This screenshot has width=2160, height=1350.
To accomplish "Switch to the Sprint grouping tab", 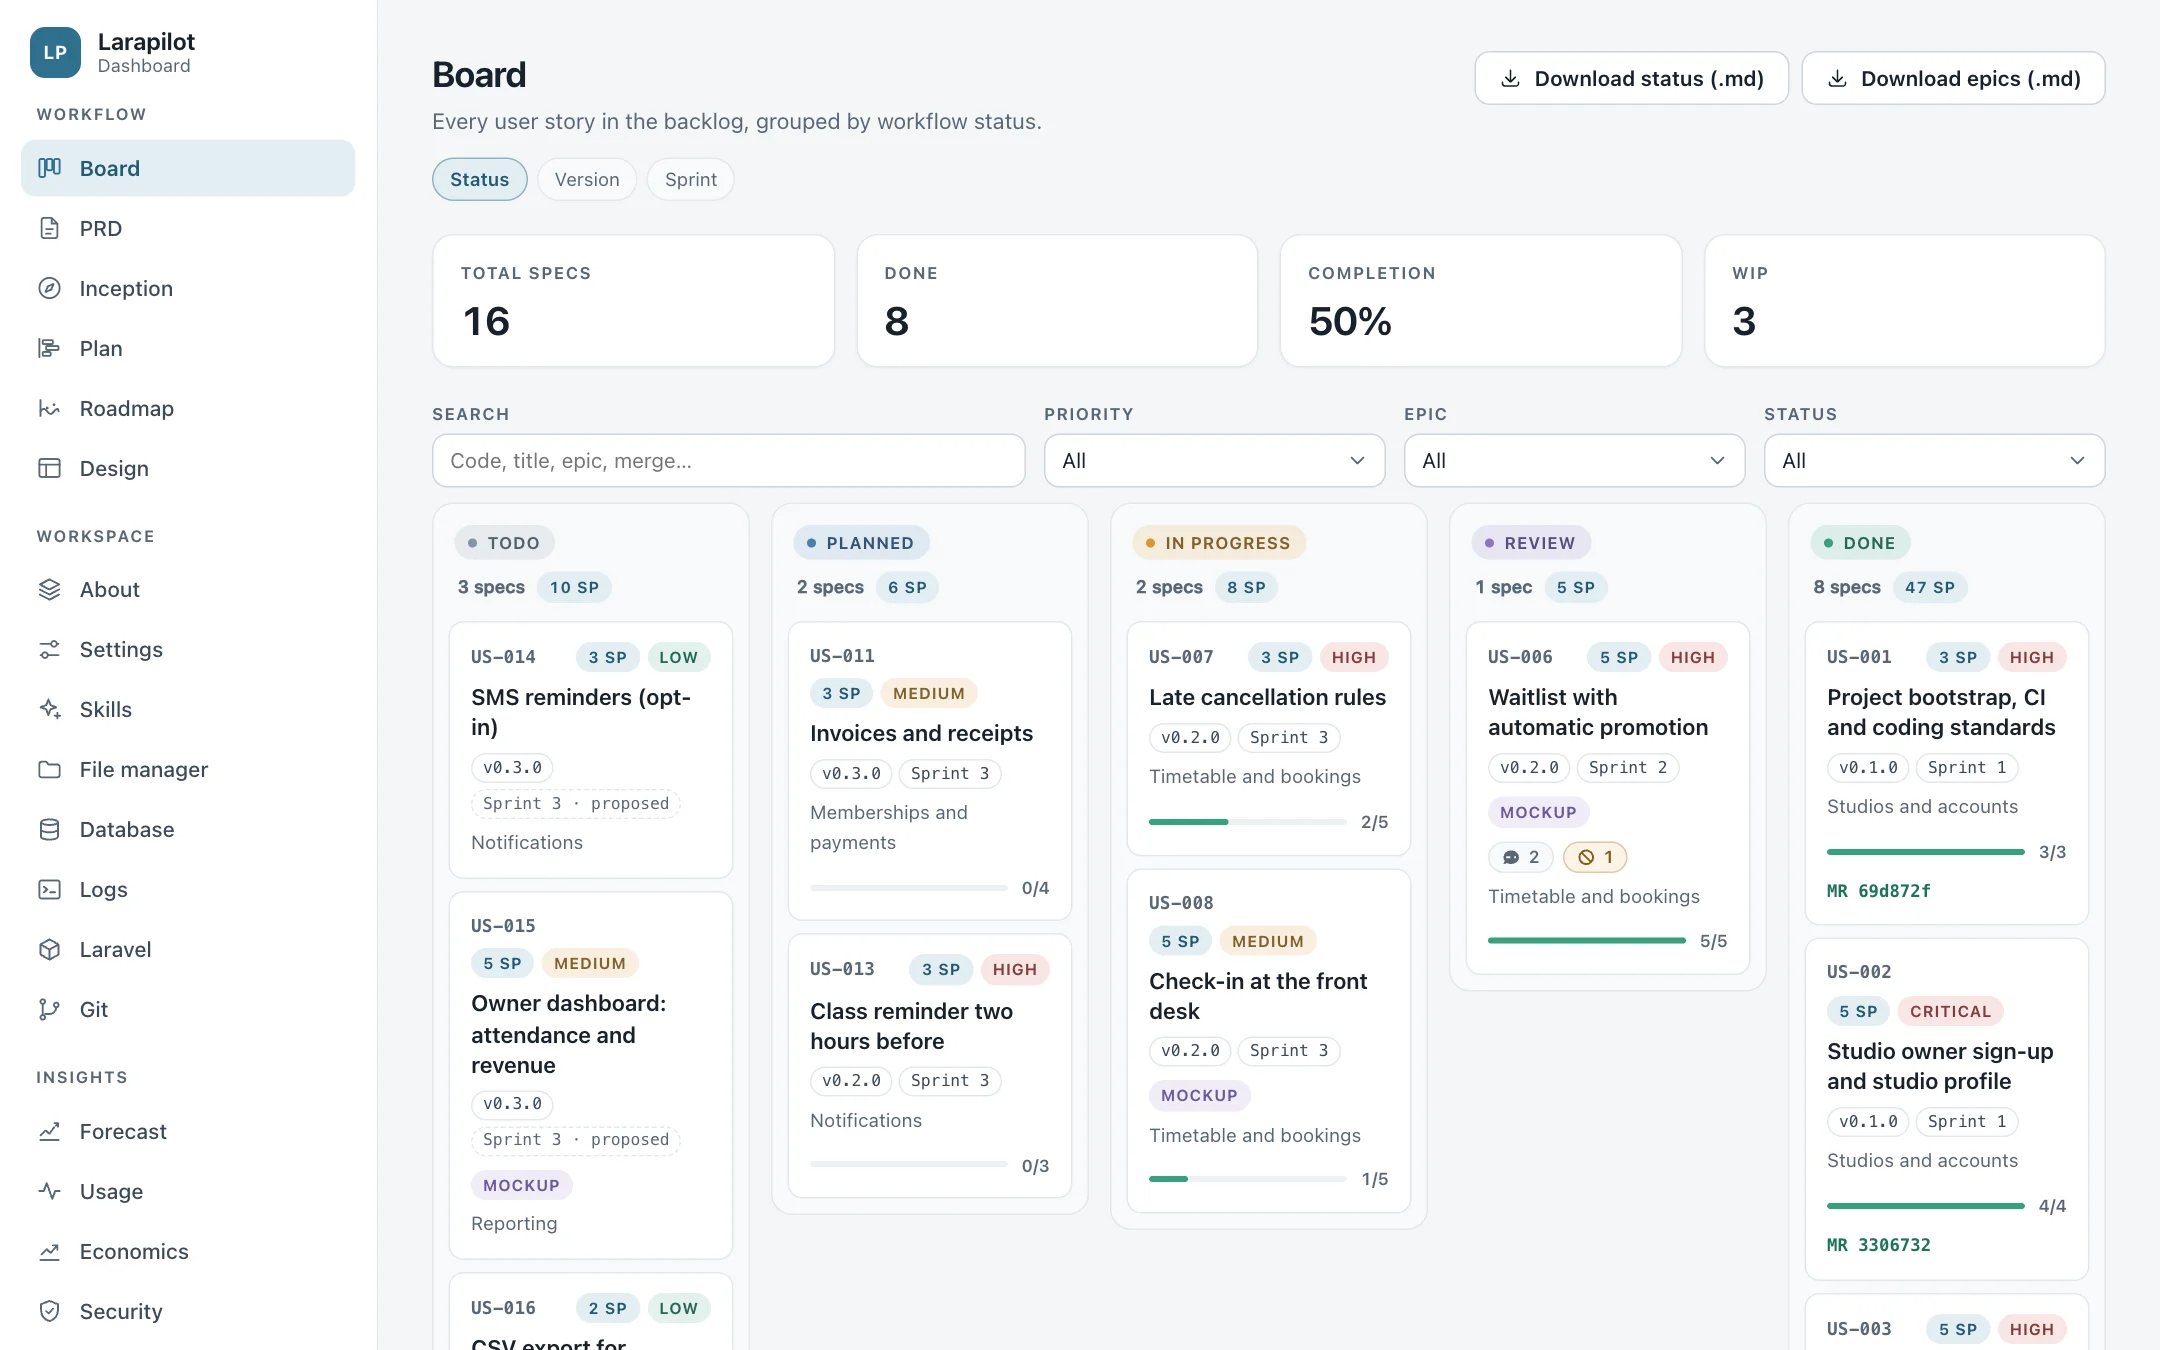I will click(x=691, y=179).
